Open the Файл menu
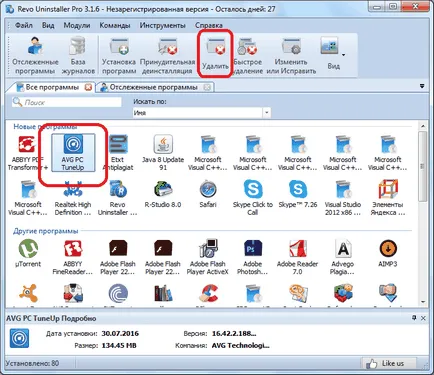434x375 pixels. (24, 25)
